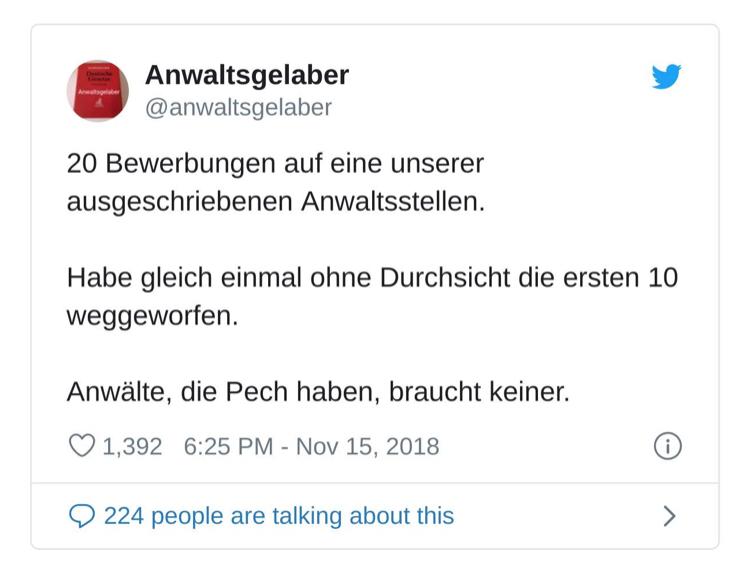The width and height of the screenshot is (750, 577).
Task: Expand conversation with the right chevron
Action: point(669,516)
